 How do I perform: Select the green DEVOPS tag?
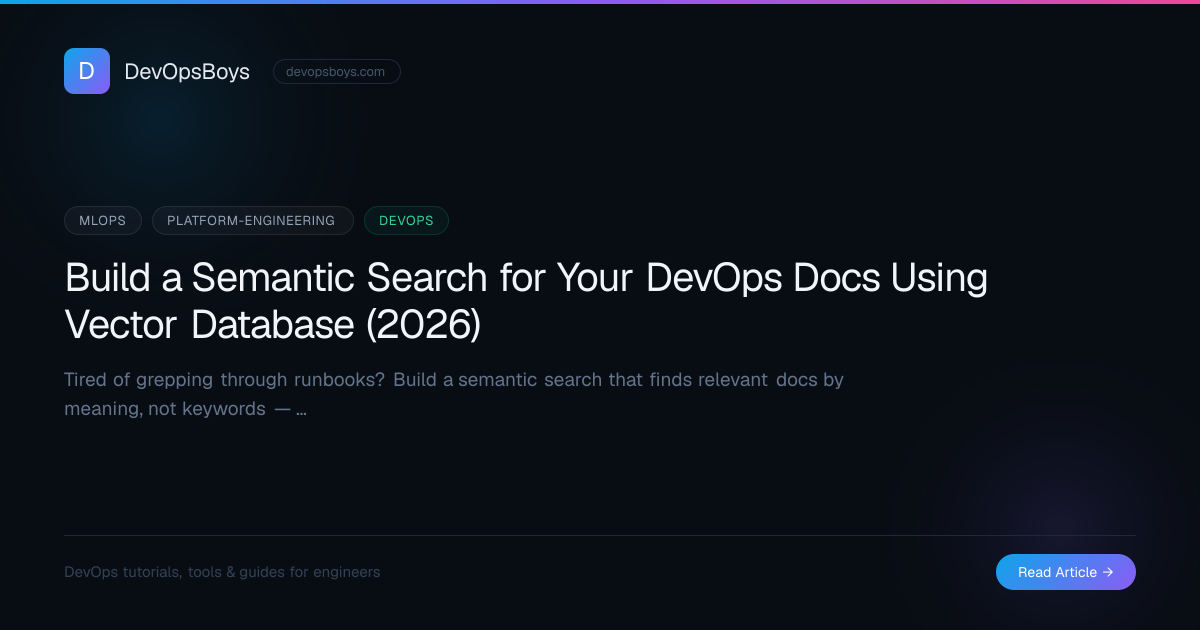click(x=406, y=220)
